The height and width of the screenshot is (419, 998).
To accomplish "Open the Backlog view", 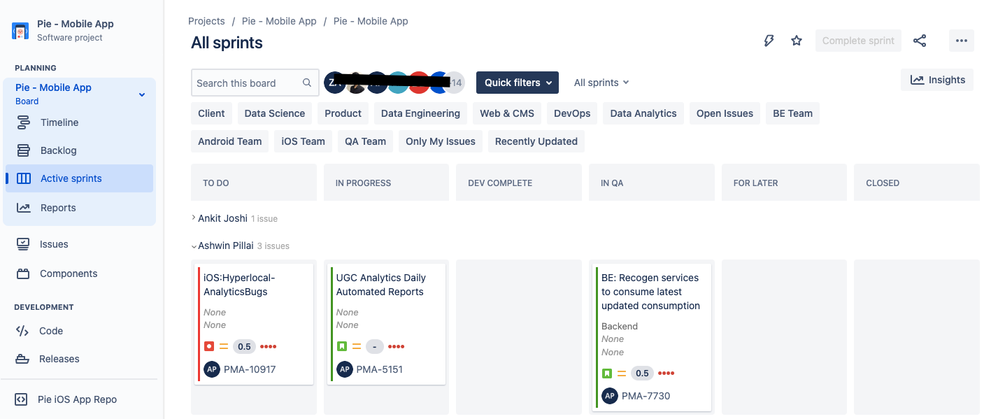I will [x=58, y=150].
